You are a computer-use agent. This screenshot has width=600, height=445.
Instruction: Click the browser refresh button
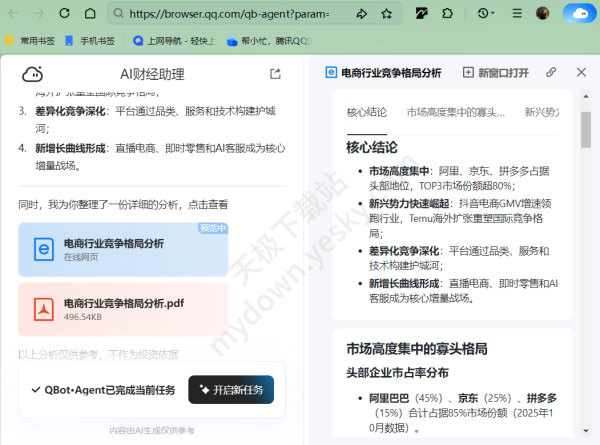pyautogui.click(x=64, y=14)
